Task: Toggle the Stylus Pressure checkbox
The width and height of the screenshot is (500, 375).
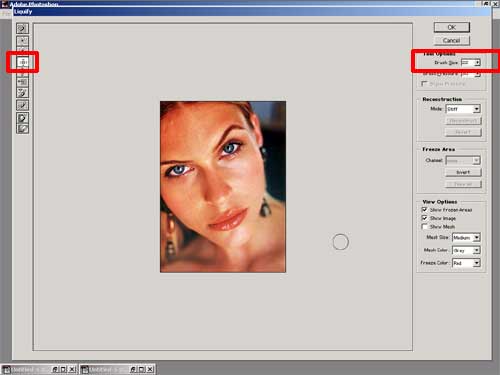Action: click(424, 84)
